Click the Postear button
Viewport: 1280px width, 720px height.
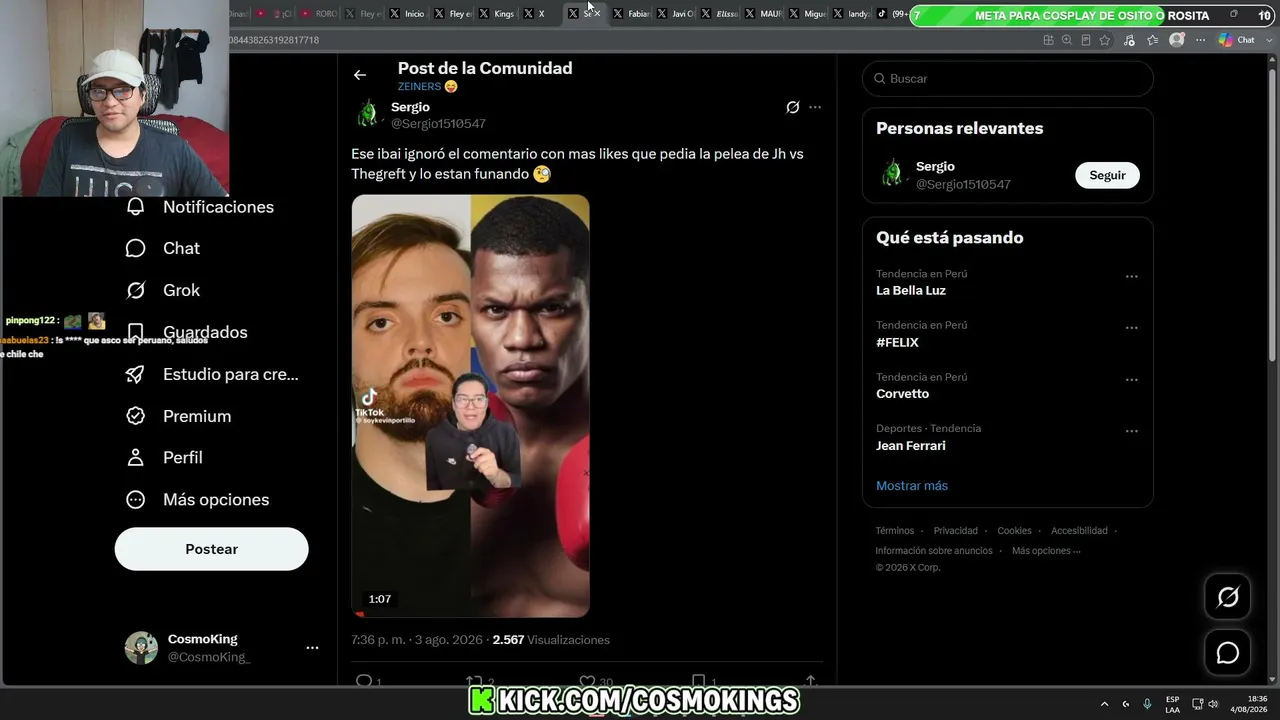pos(212,549)
